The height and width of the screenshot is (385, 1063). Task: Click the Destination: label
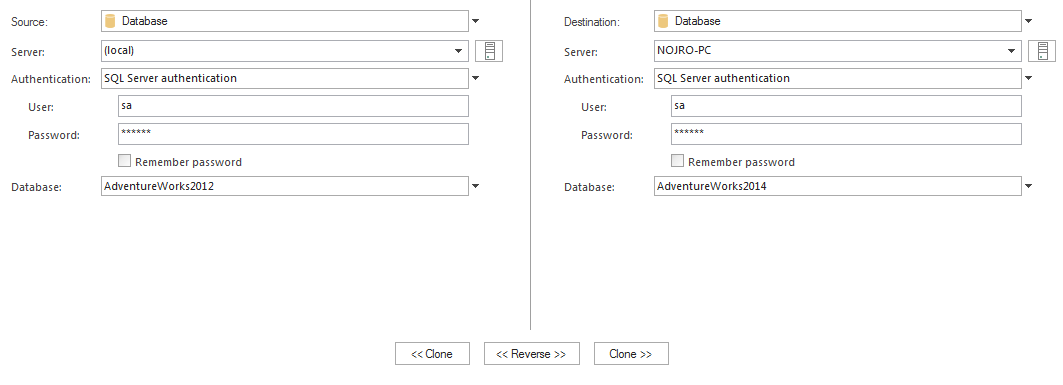592,22
